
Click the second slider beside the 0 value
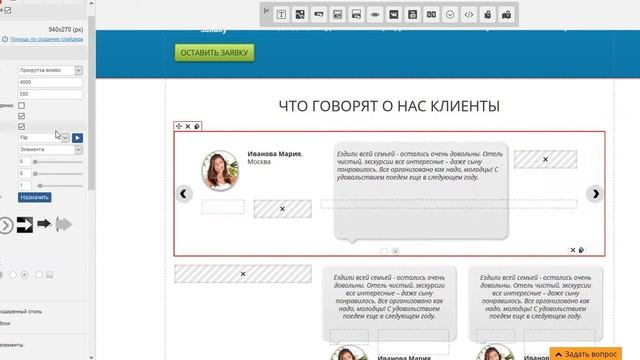pos(58,174)
